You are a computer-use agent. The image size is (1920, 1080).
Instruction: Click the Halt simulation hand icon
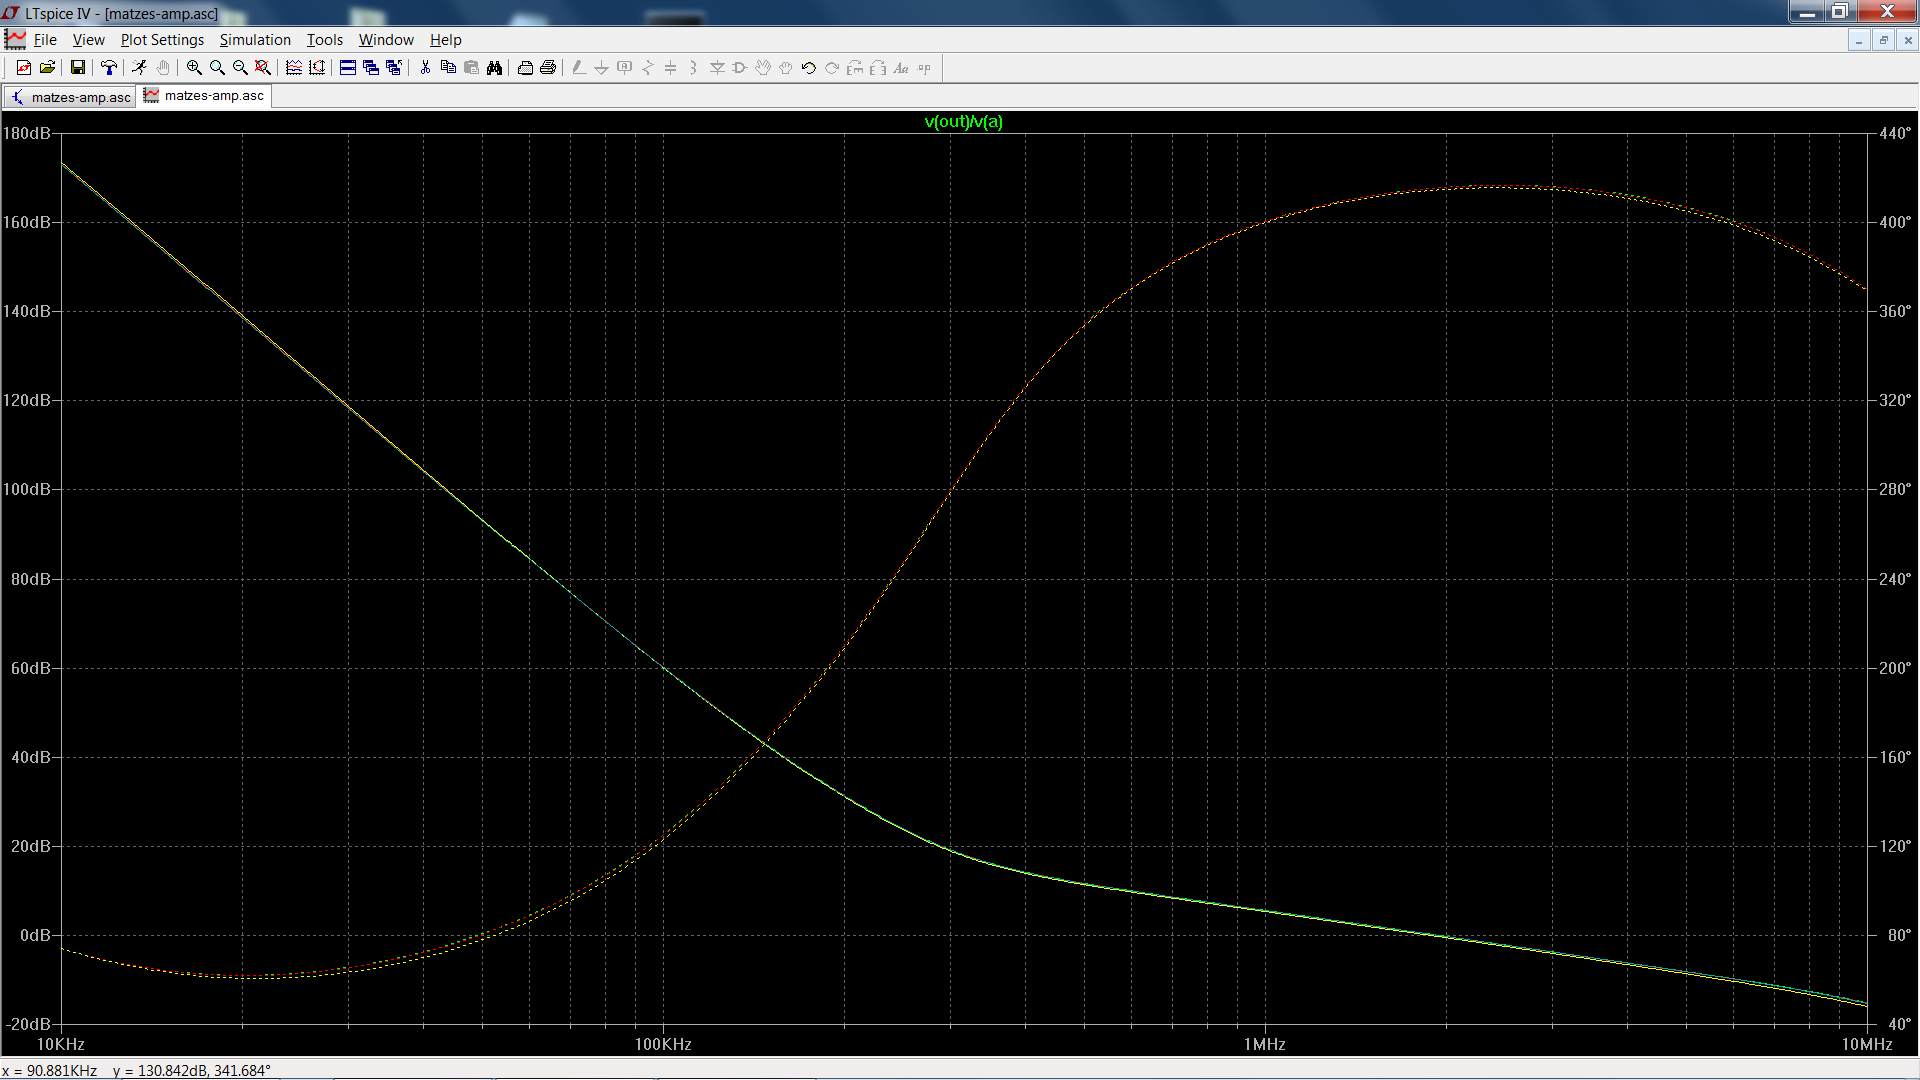pyautogui.click(x=163, y=68)
